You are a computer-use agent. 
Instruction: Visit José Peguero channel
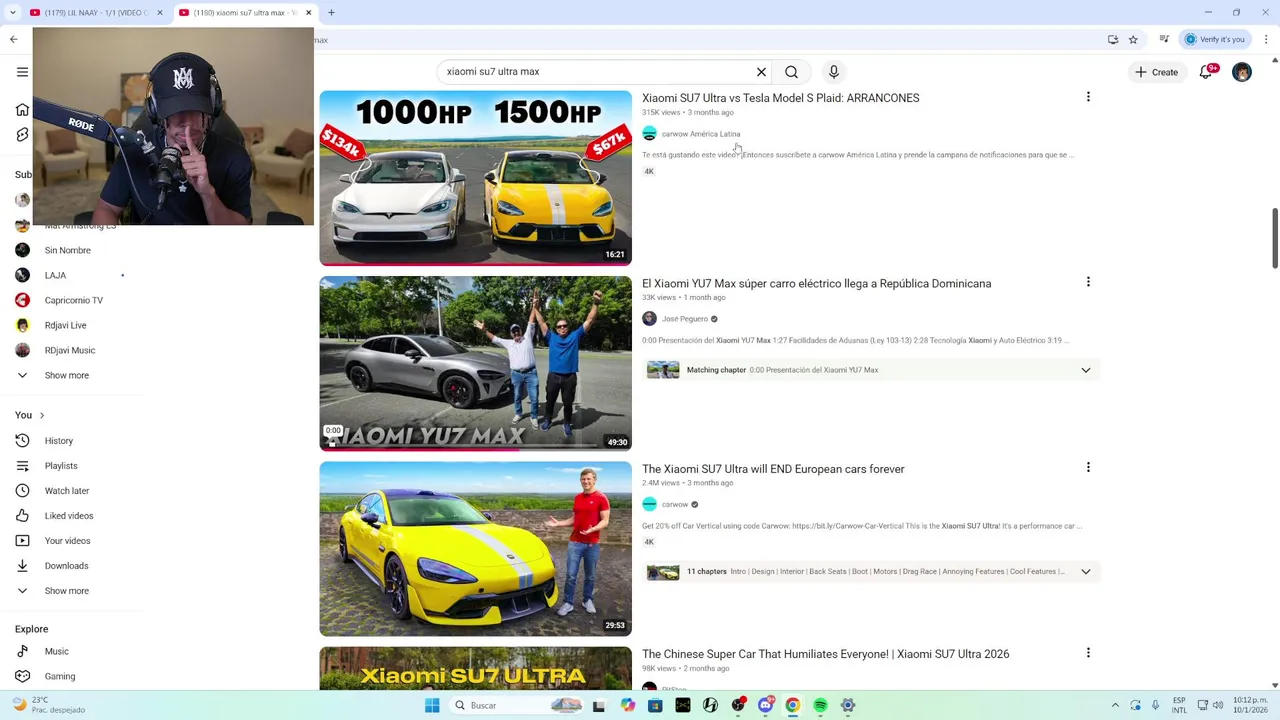point(685,319)
